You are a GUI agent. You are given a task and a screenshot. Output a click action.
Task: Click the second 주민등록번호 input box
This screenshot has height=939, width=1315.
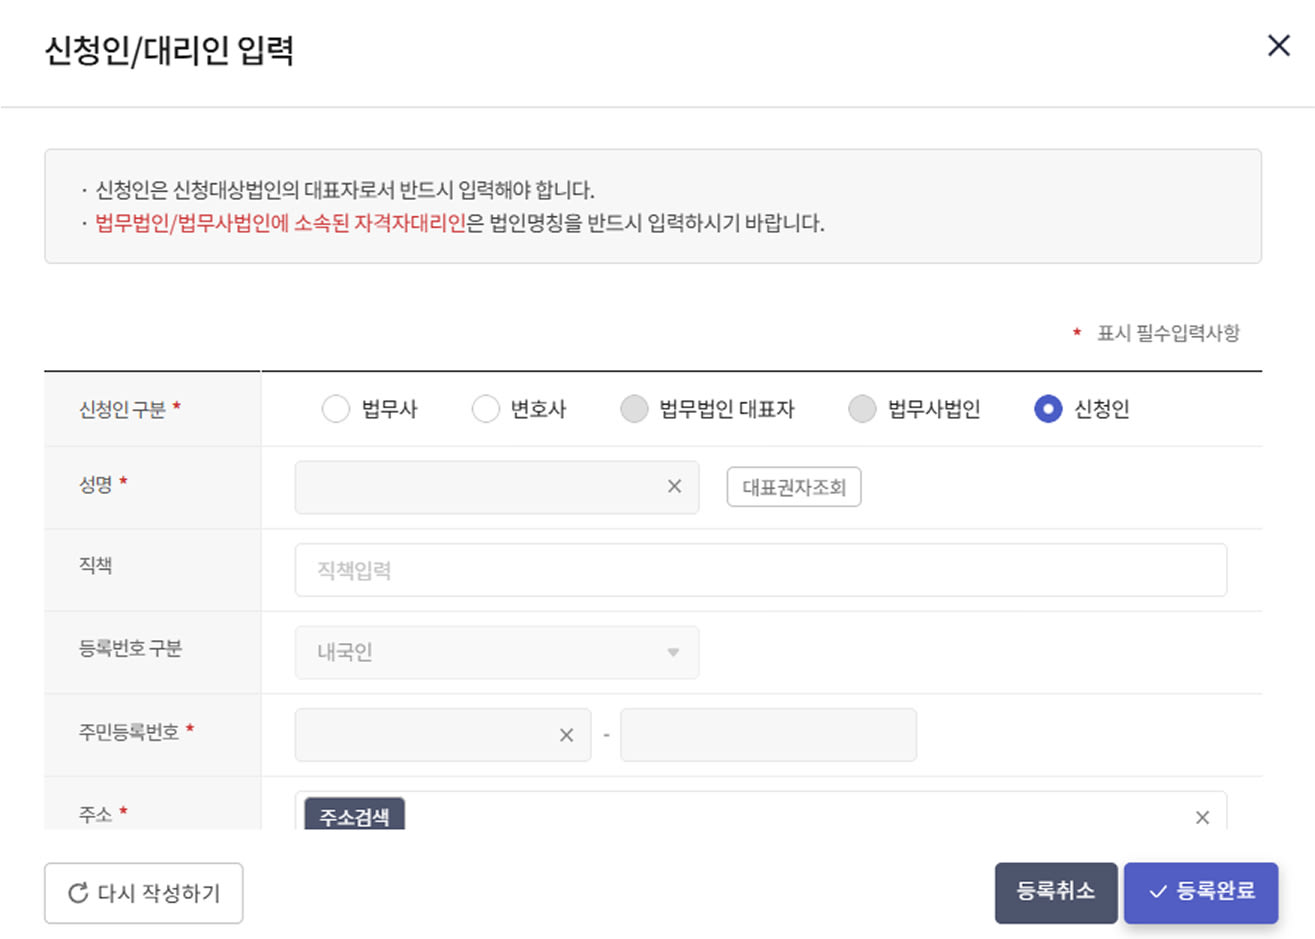point(768,734)
